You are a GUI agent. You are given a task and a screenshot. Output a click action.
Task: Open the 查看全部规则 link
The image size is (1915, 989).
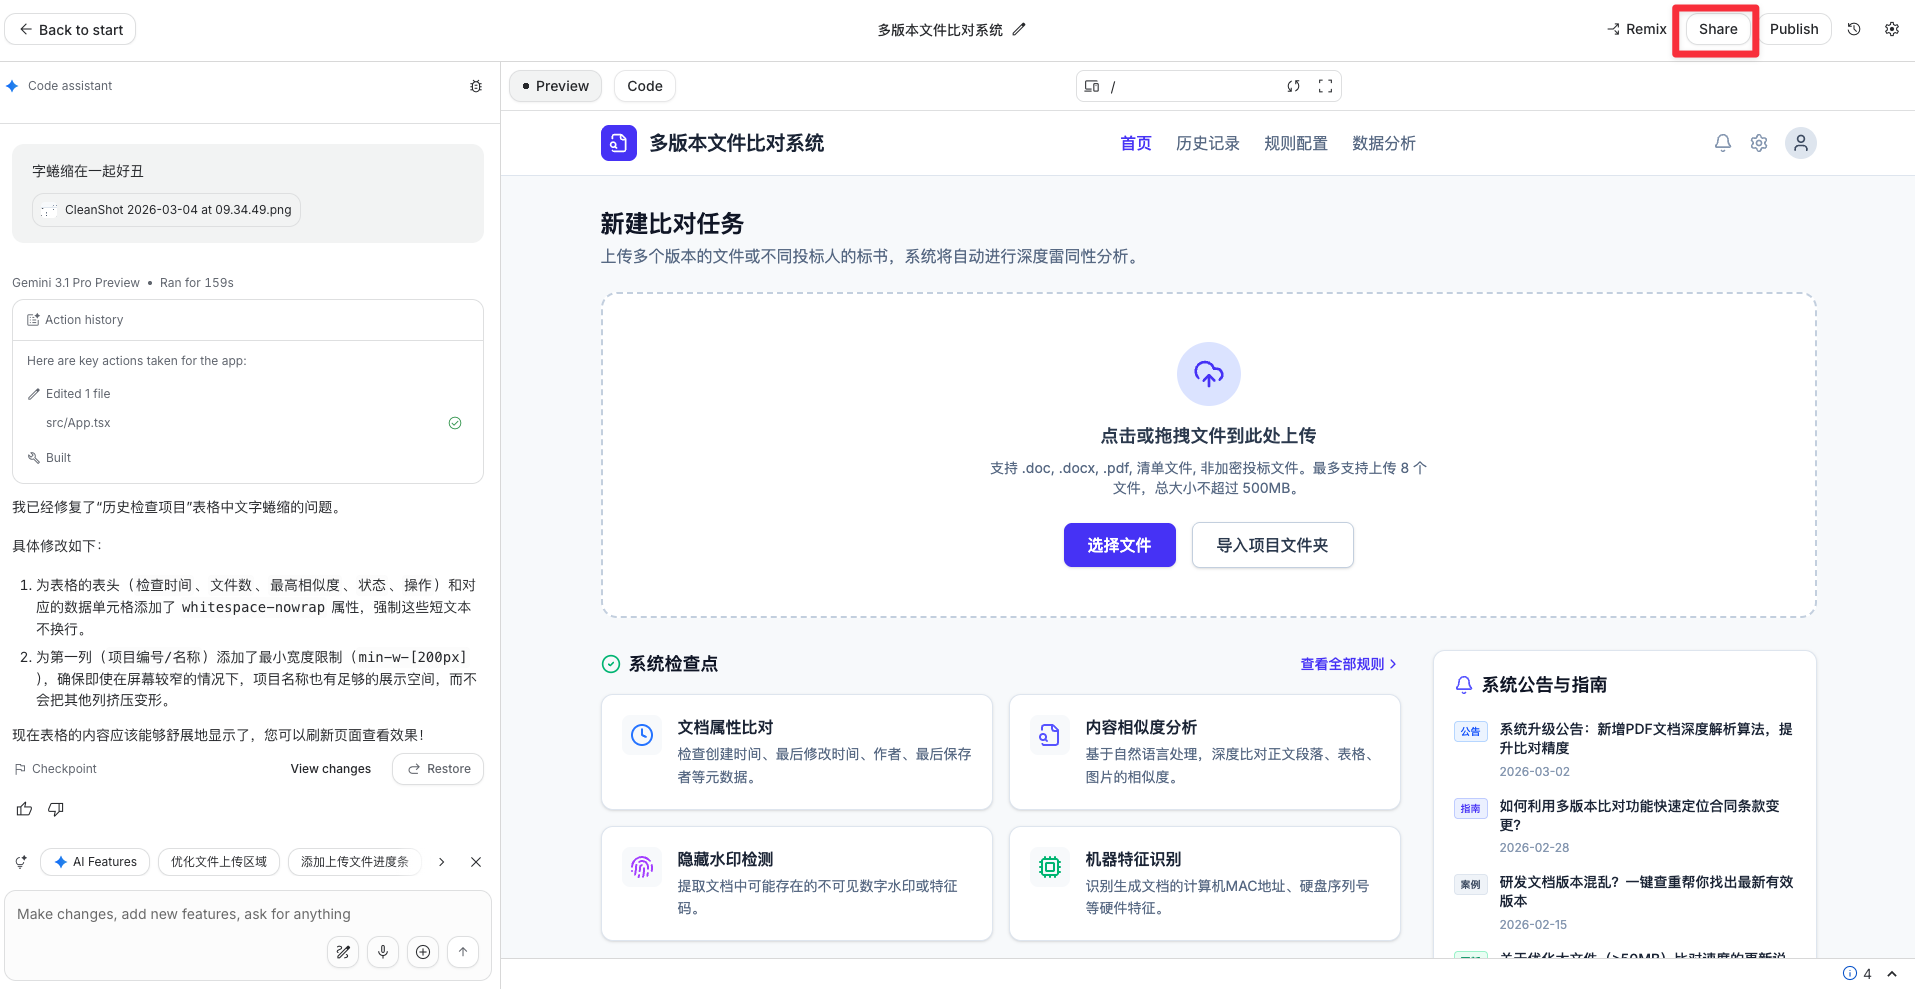[1347, 664]
